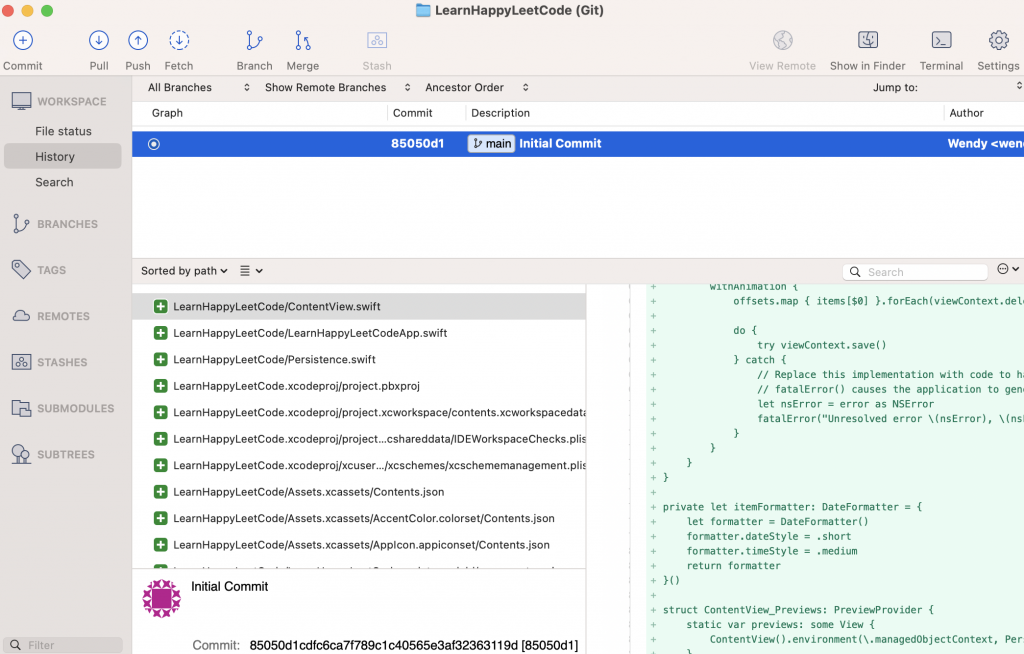The image size is (1024, 654).
Task: Click the main branch label tag
Action: [x=491, y=144]
